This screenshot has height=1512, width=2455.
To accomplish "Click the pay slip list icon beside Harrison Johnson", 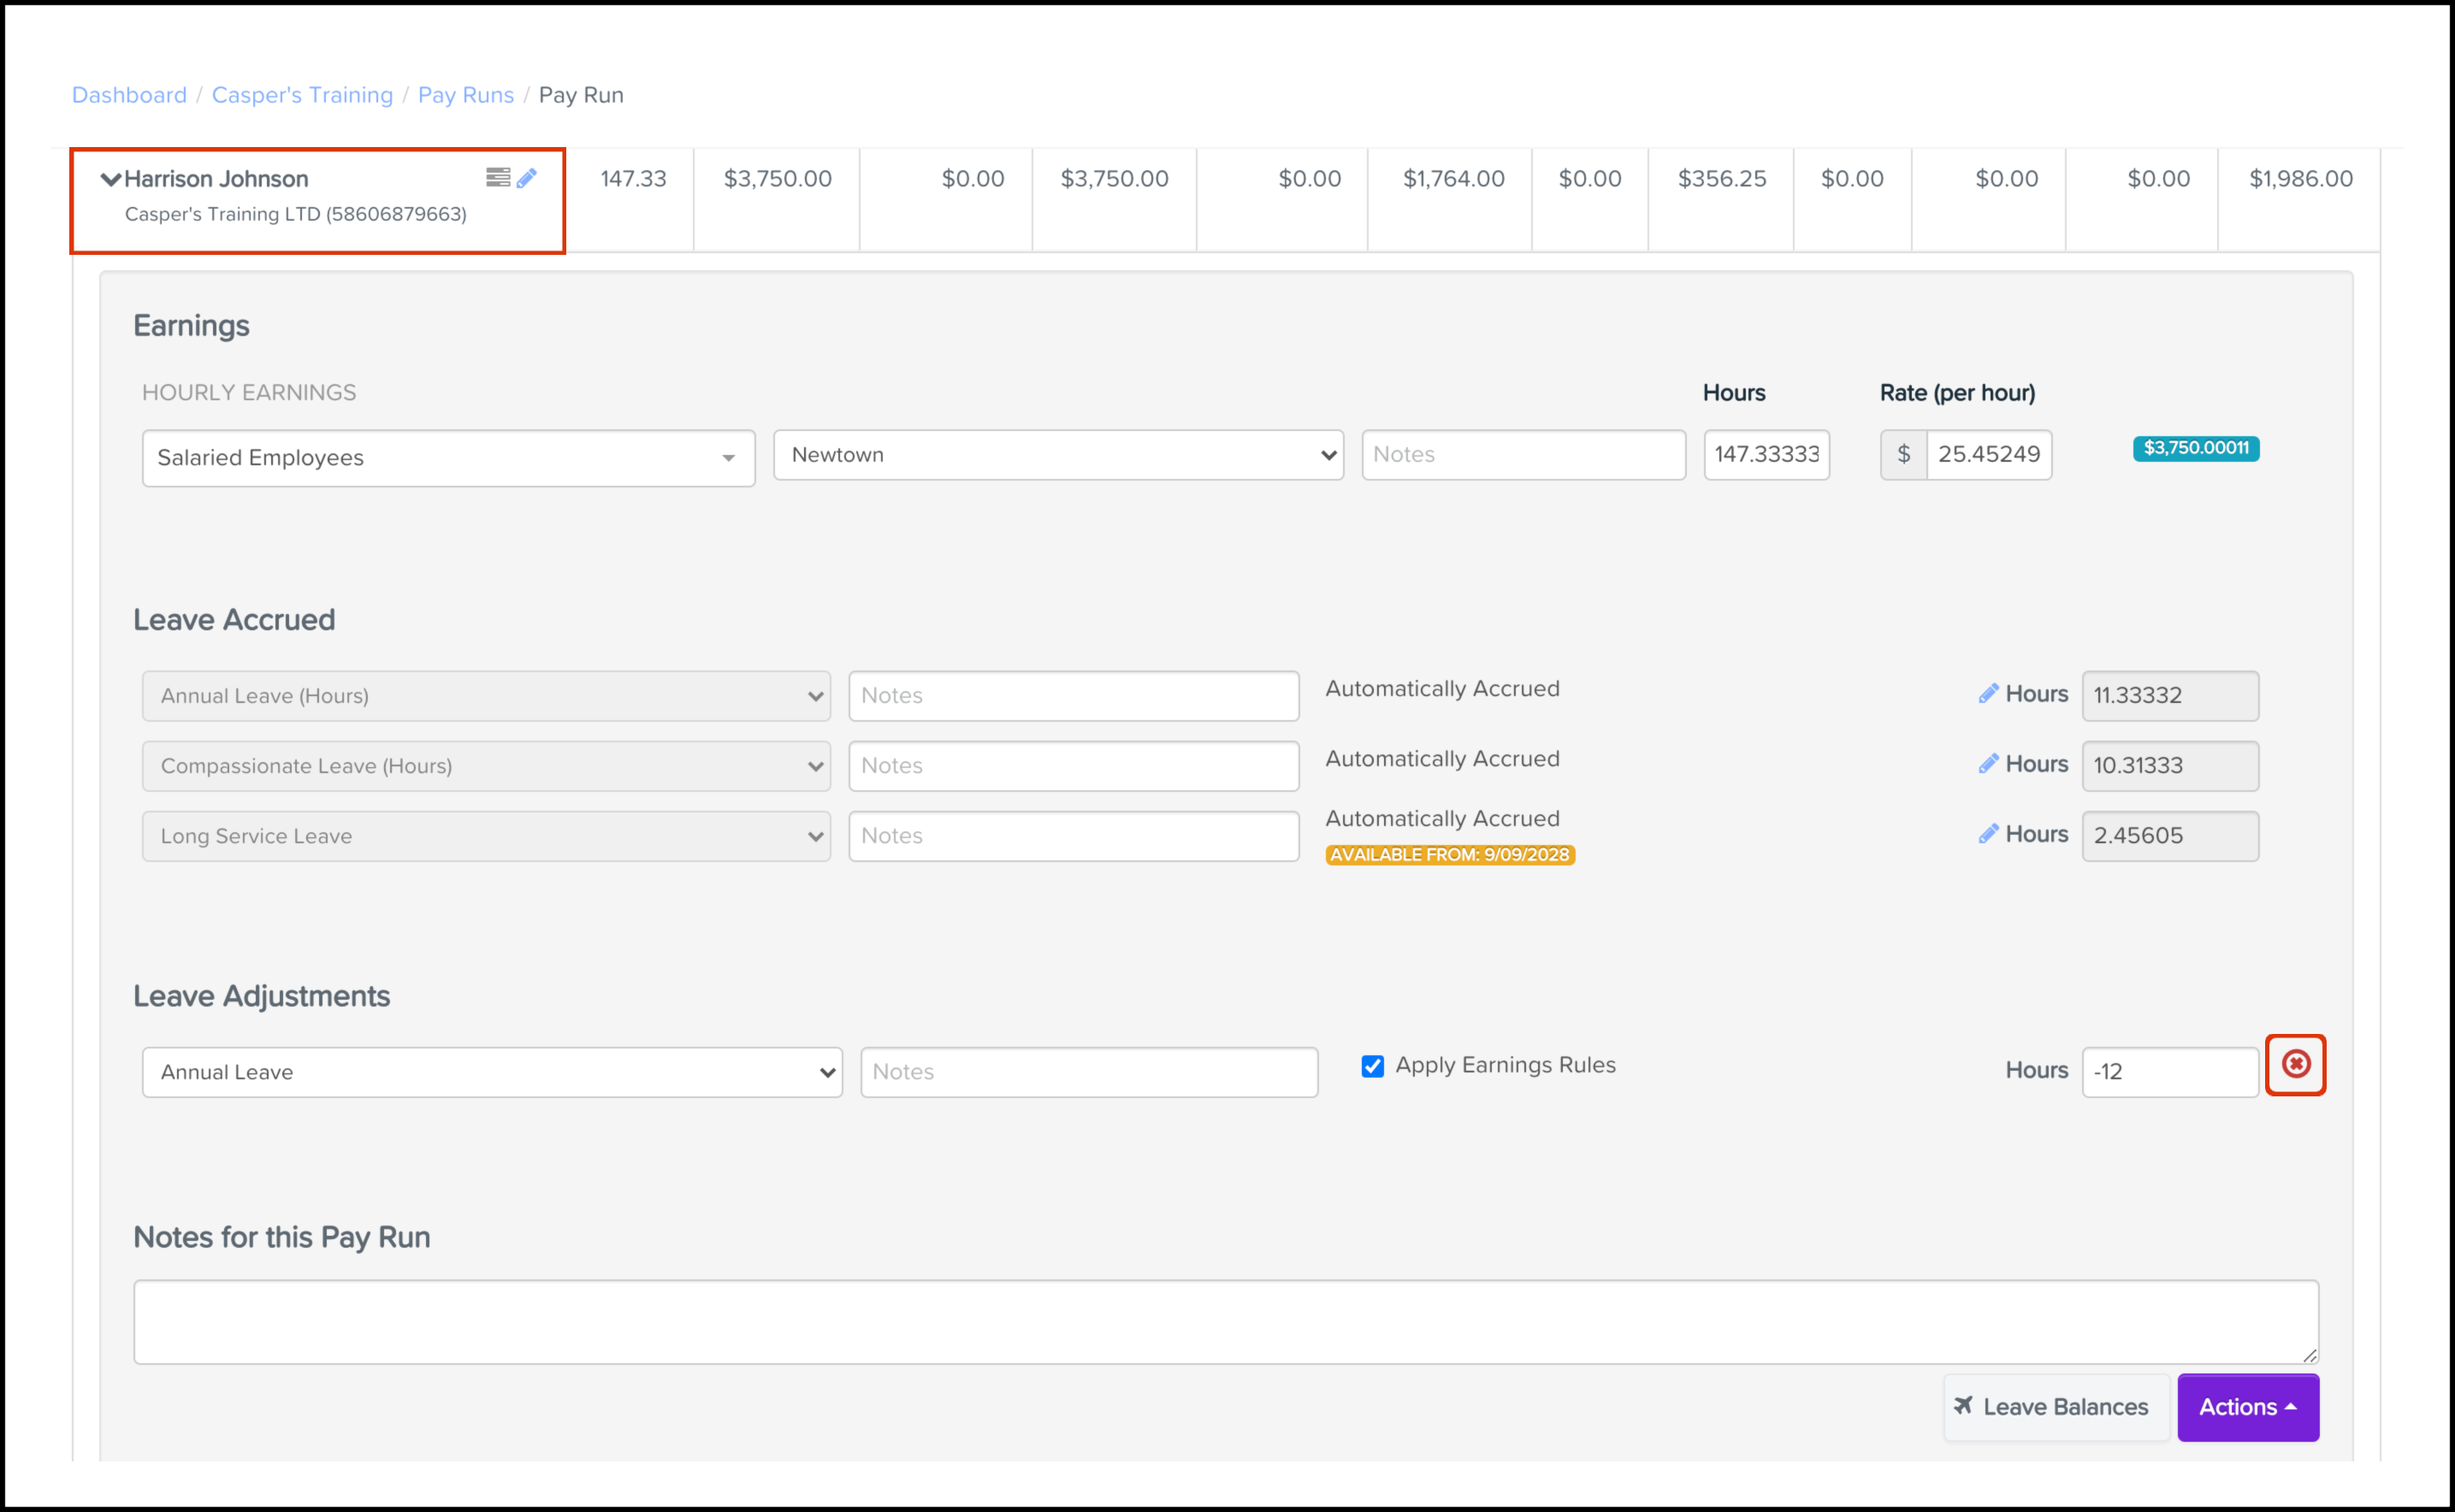I will (497, 177).
